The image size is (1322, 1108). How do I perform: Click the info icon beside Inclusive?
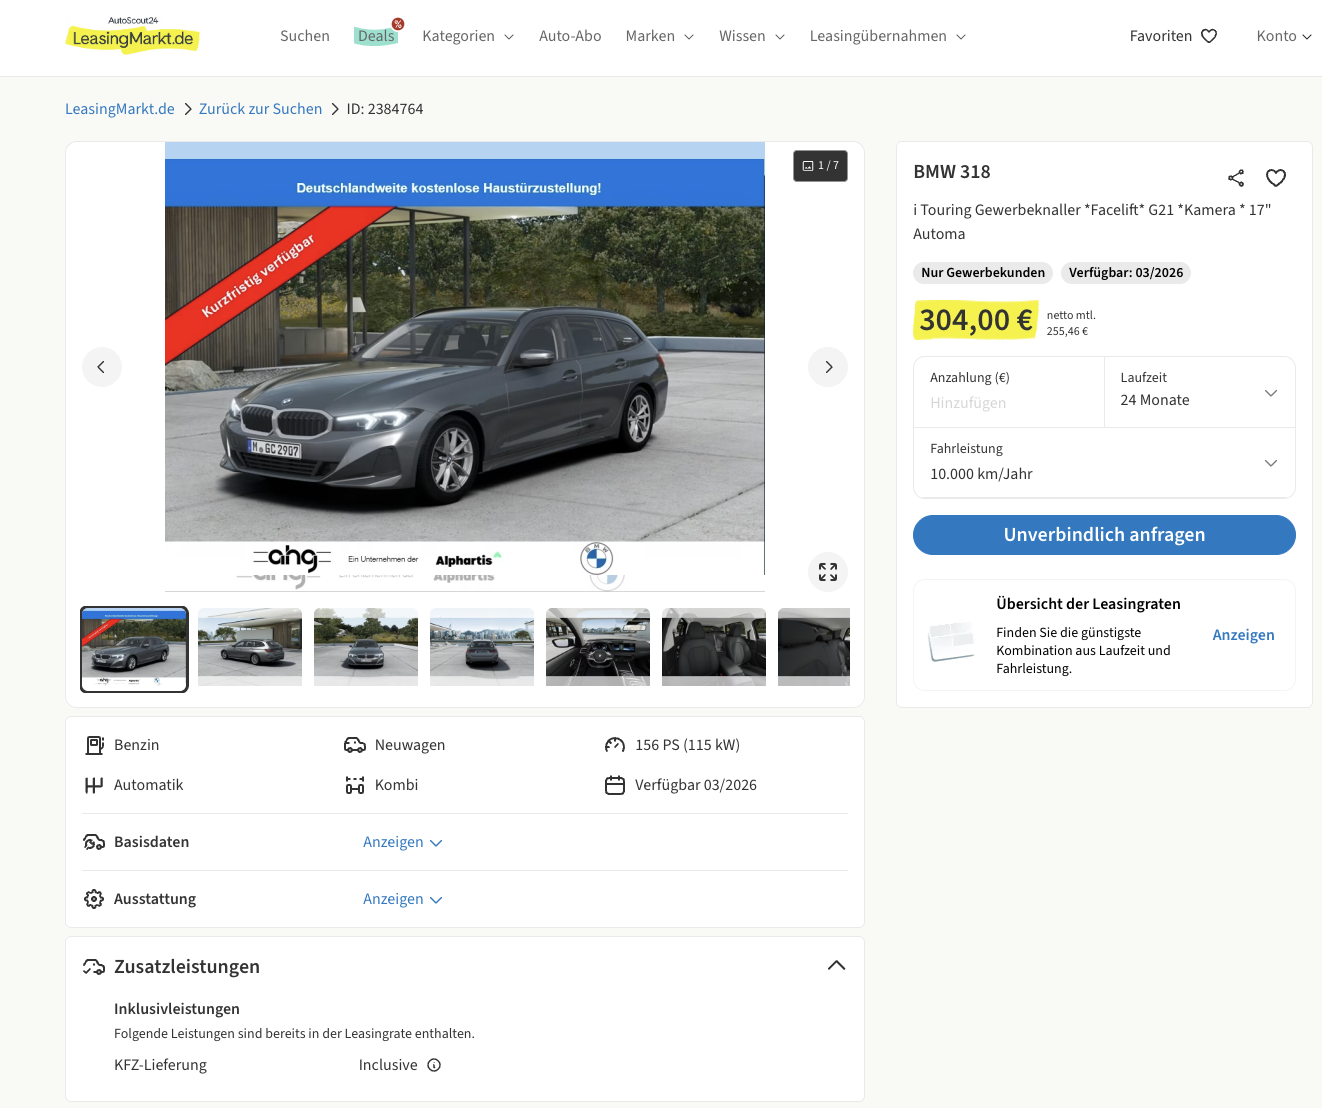click(x=434, y=1065)
